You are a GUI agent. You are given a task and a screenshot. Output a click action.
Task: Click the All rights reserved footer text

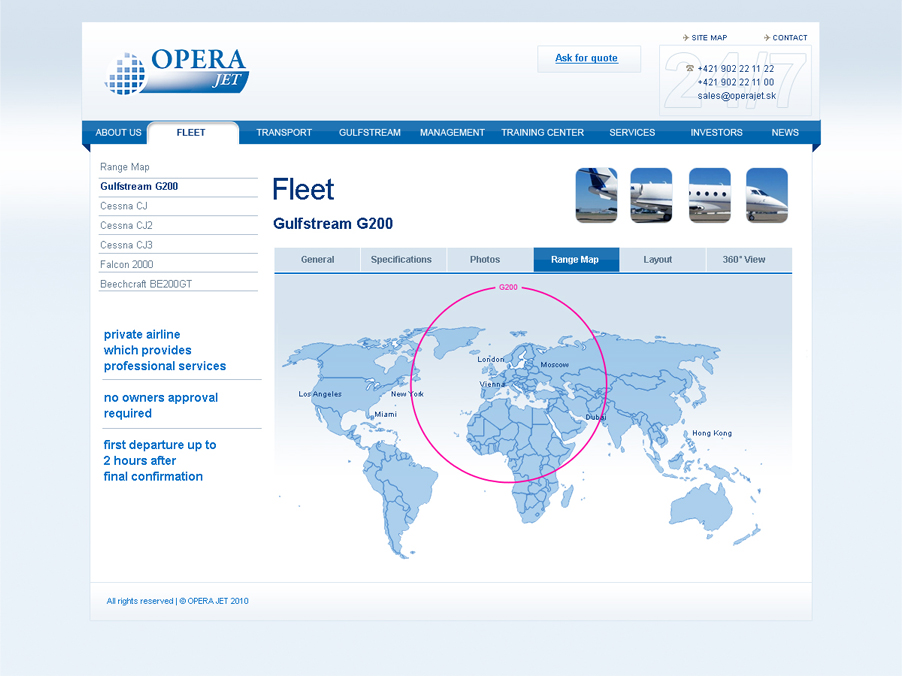(177, 601)
